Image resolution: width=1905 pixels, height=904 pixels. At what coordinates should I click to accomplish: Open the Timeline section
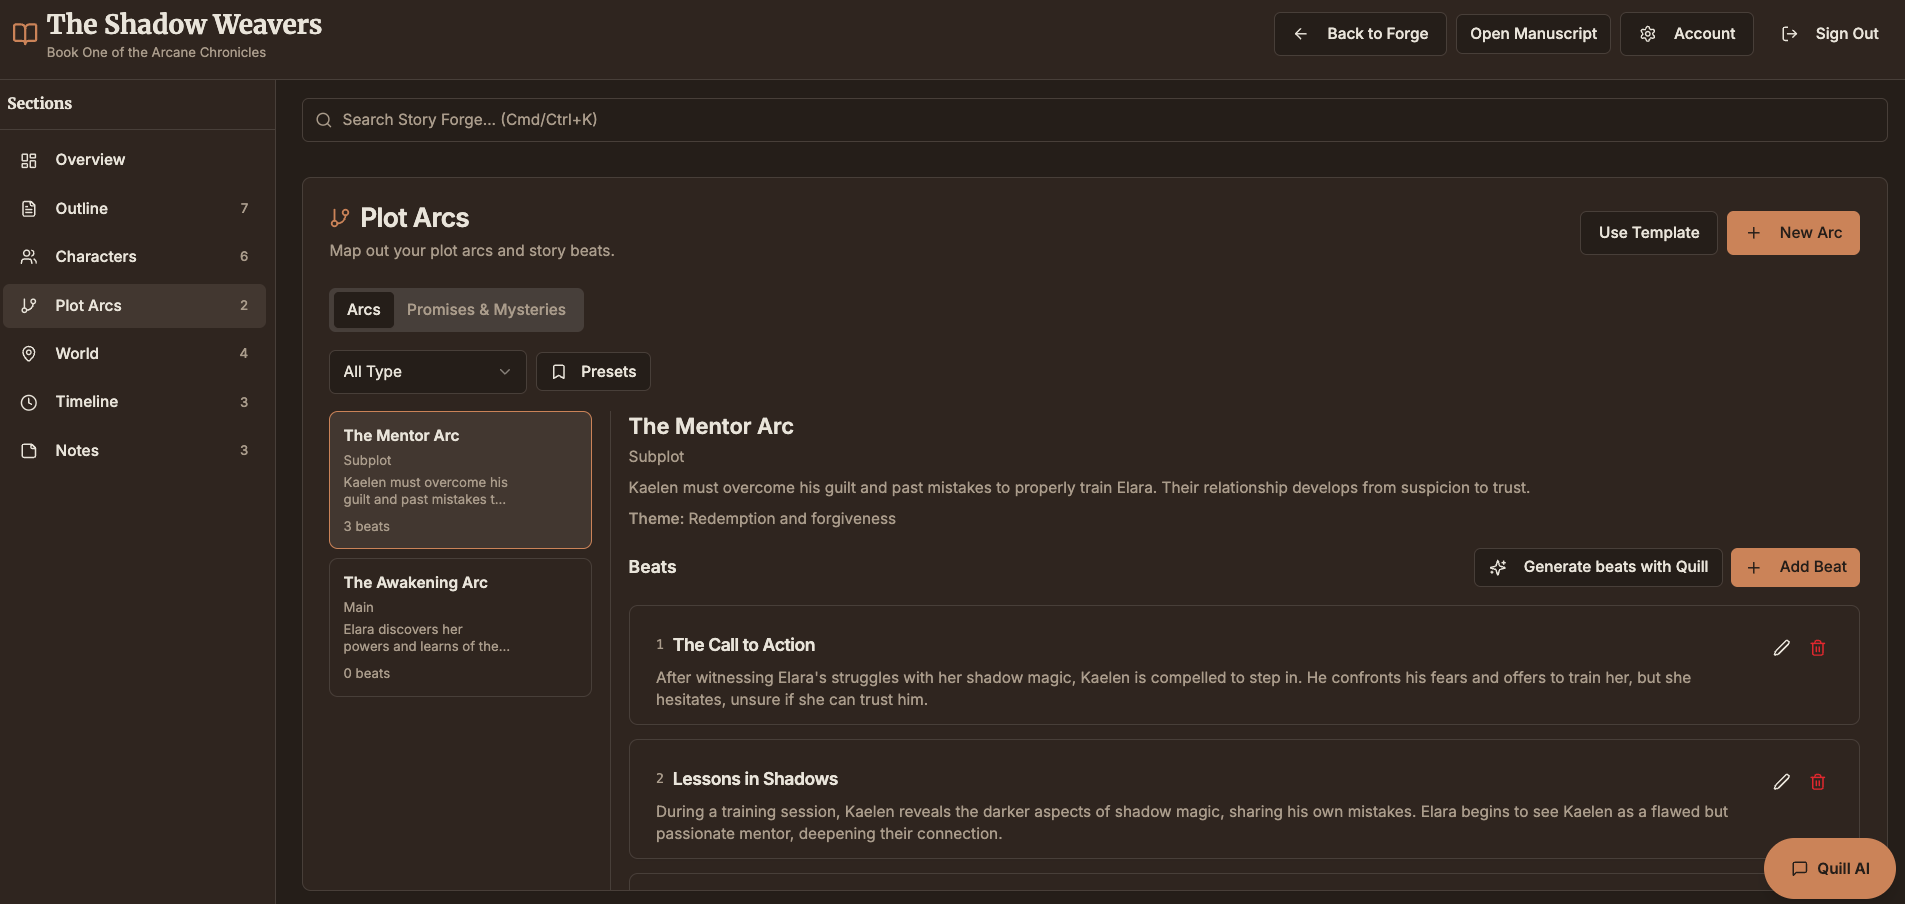click(x=134, y=402)
